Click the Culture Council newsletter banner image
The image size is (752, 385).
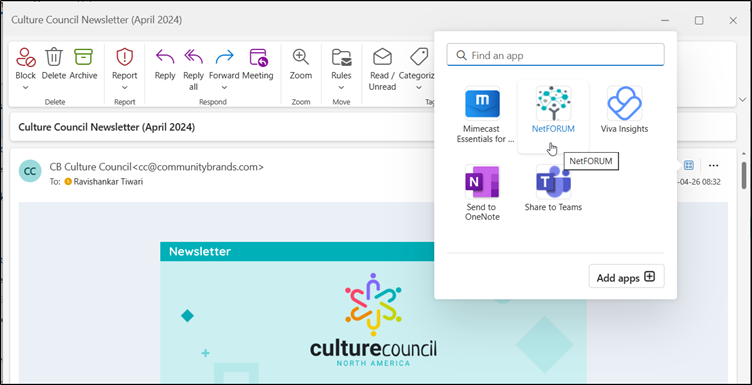[x=373, y=313]
